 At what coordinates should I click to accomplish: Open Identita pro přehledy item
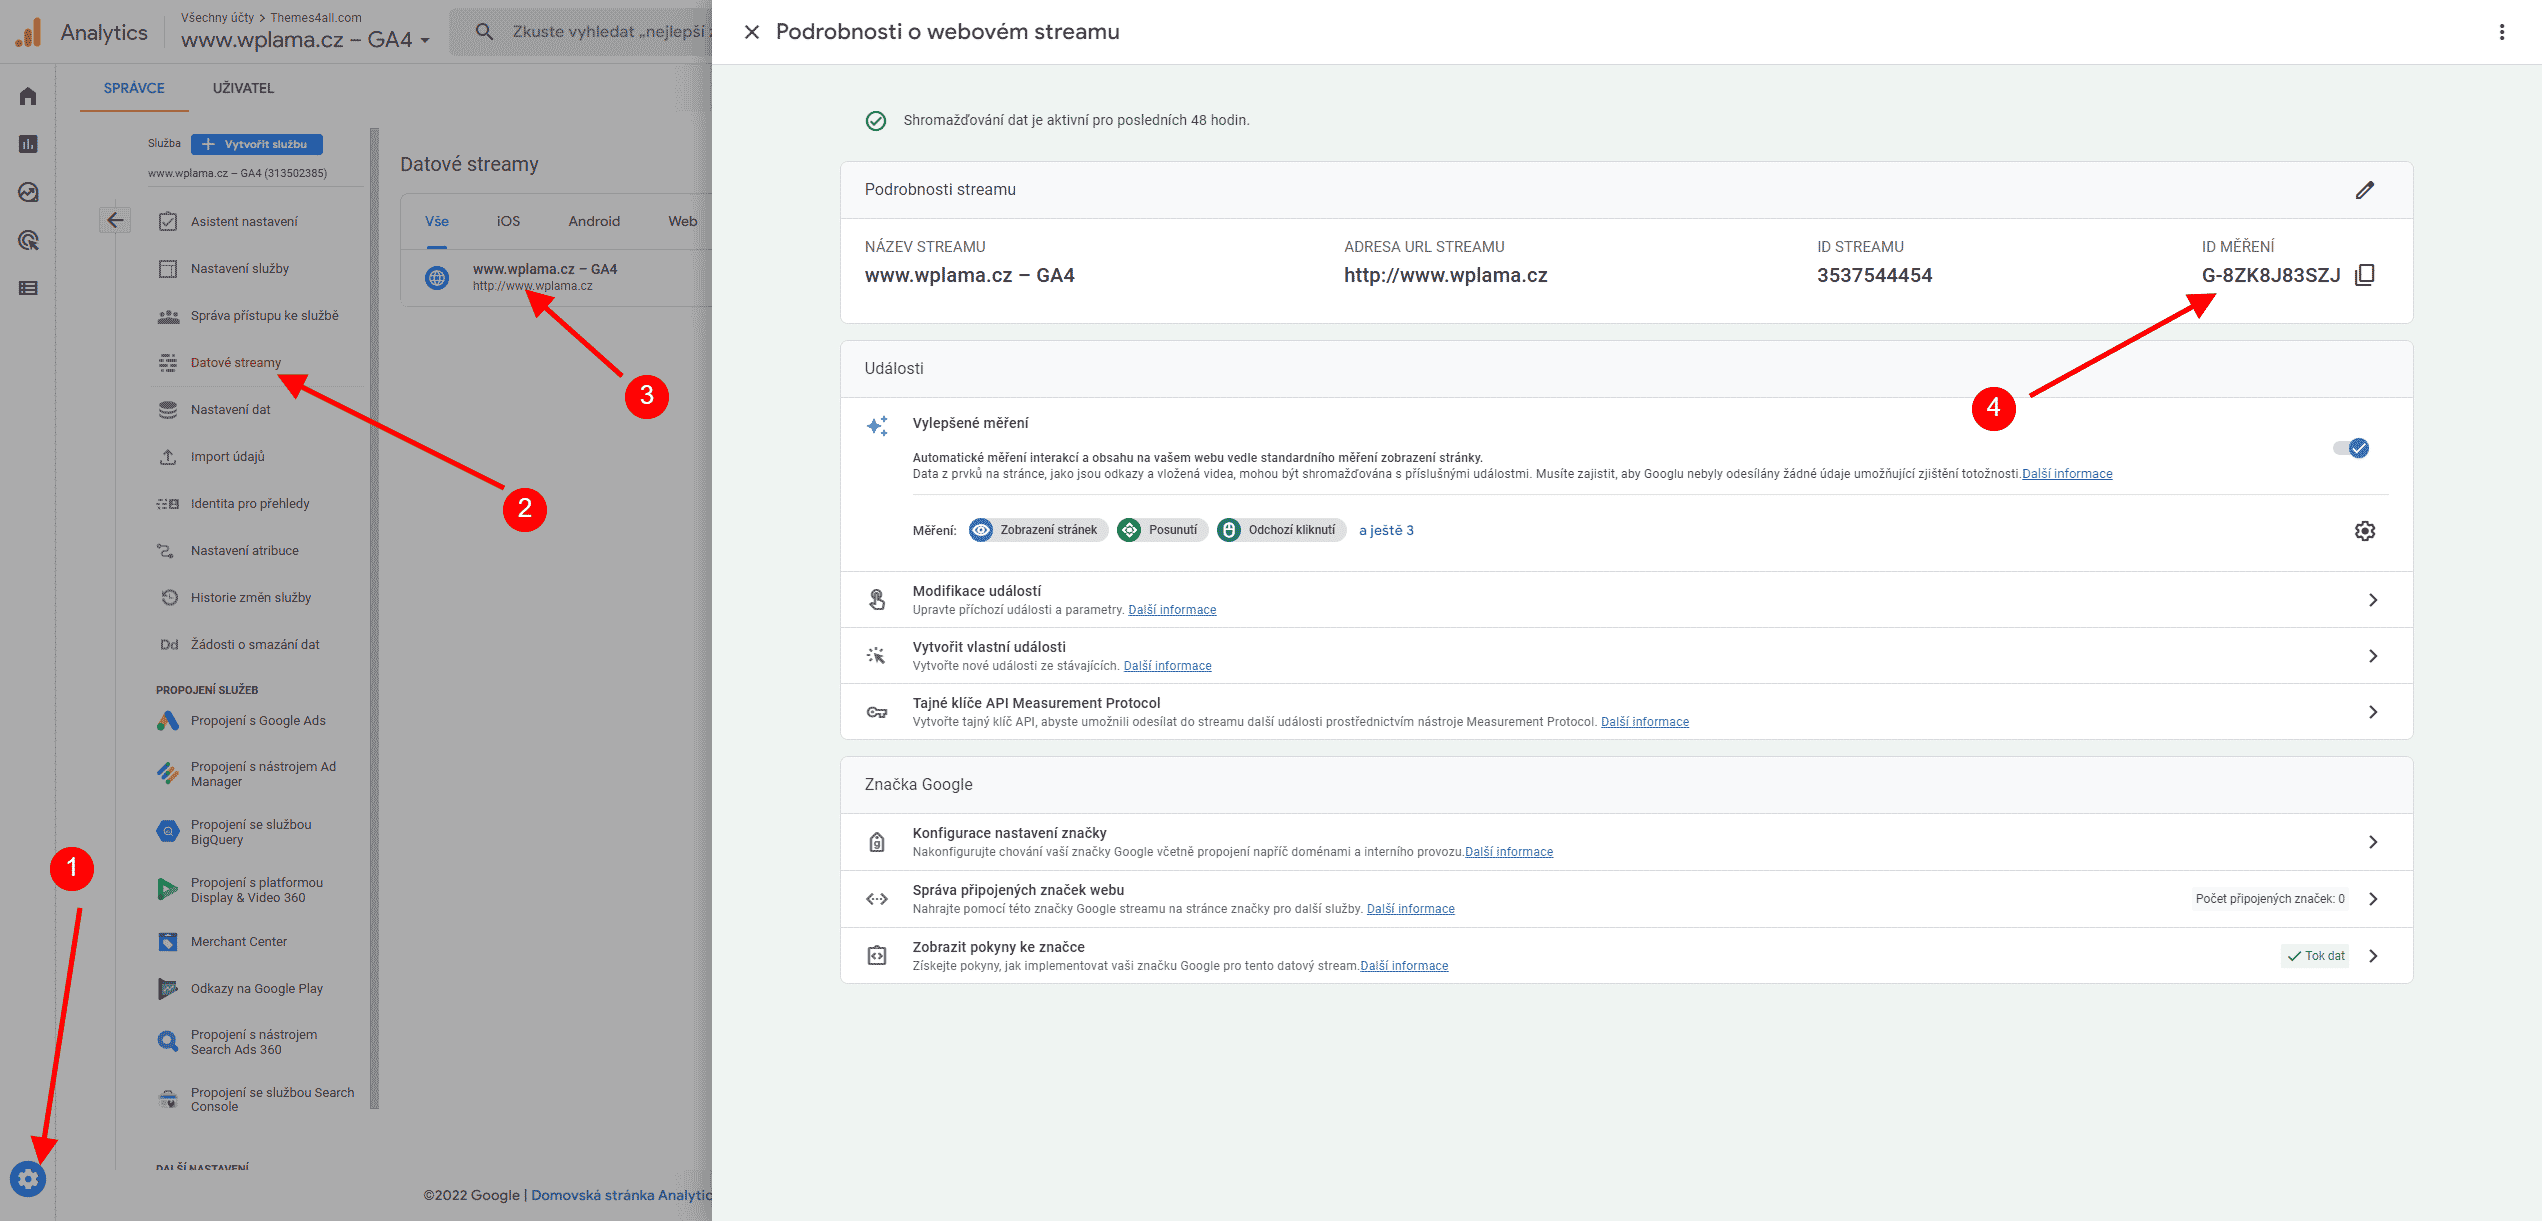click(x=250, y=504)
